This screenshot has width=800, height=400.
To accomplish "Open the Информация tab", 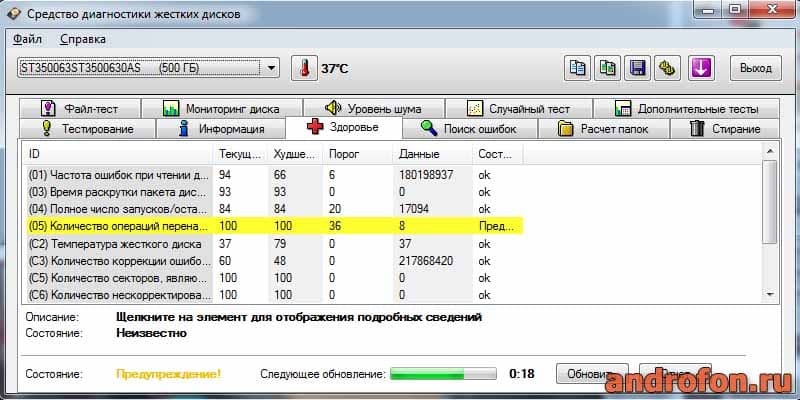I will coord(221,129).
